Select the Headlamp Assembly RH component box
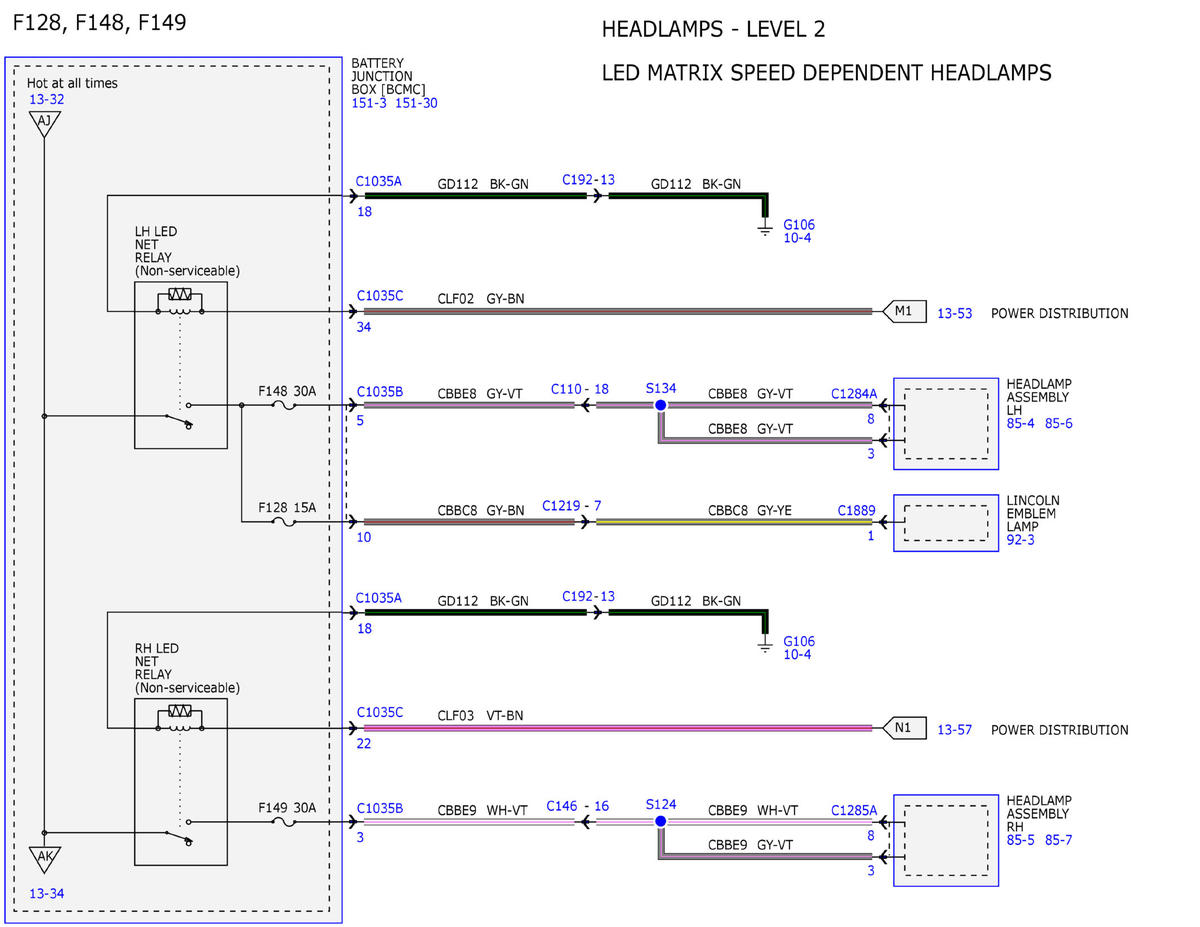Screen dimensions: 1200x927 pos(946,840)
